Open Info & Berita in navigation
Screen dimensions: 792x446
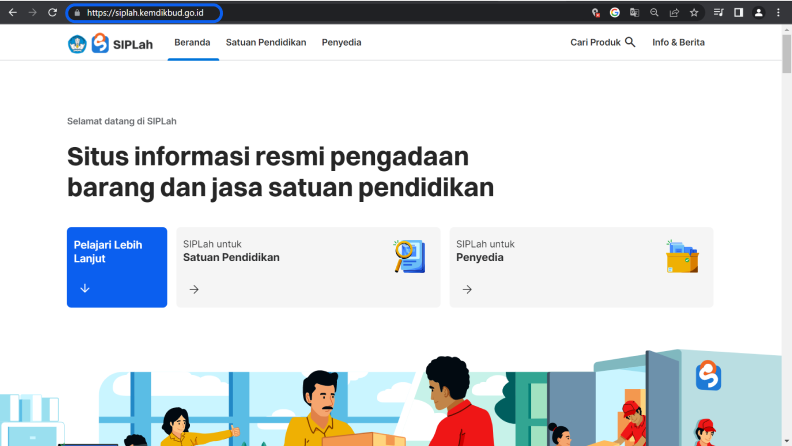click(678, 42)
